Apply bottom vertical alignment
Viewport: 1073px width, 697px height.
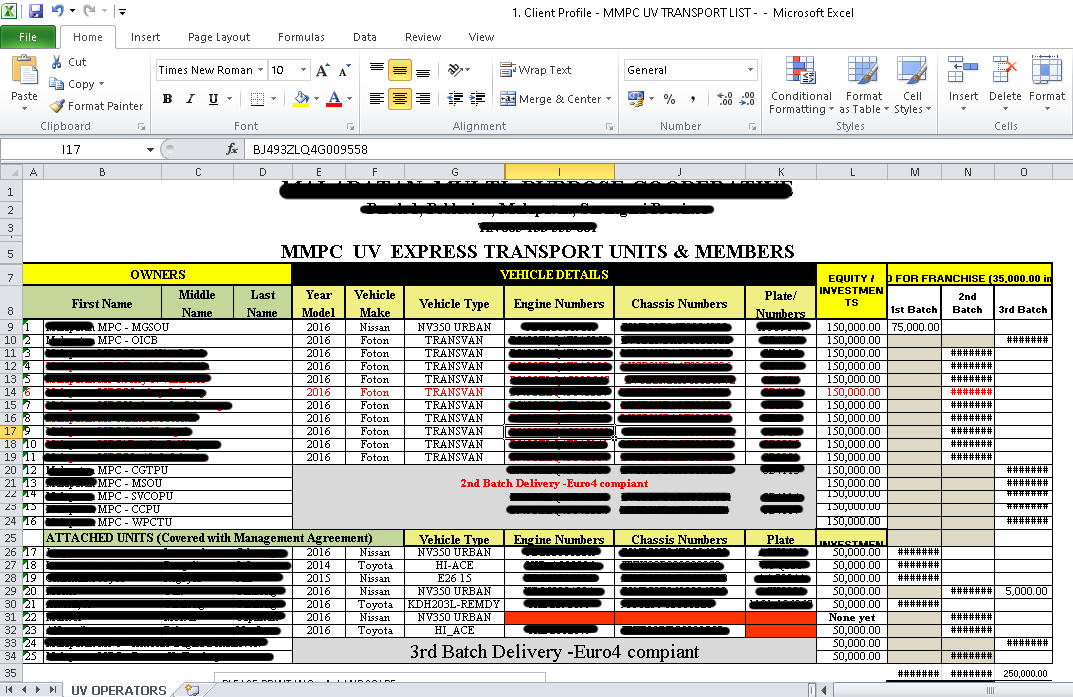423,70
